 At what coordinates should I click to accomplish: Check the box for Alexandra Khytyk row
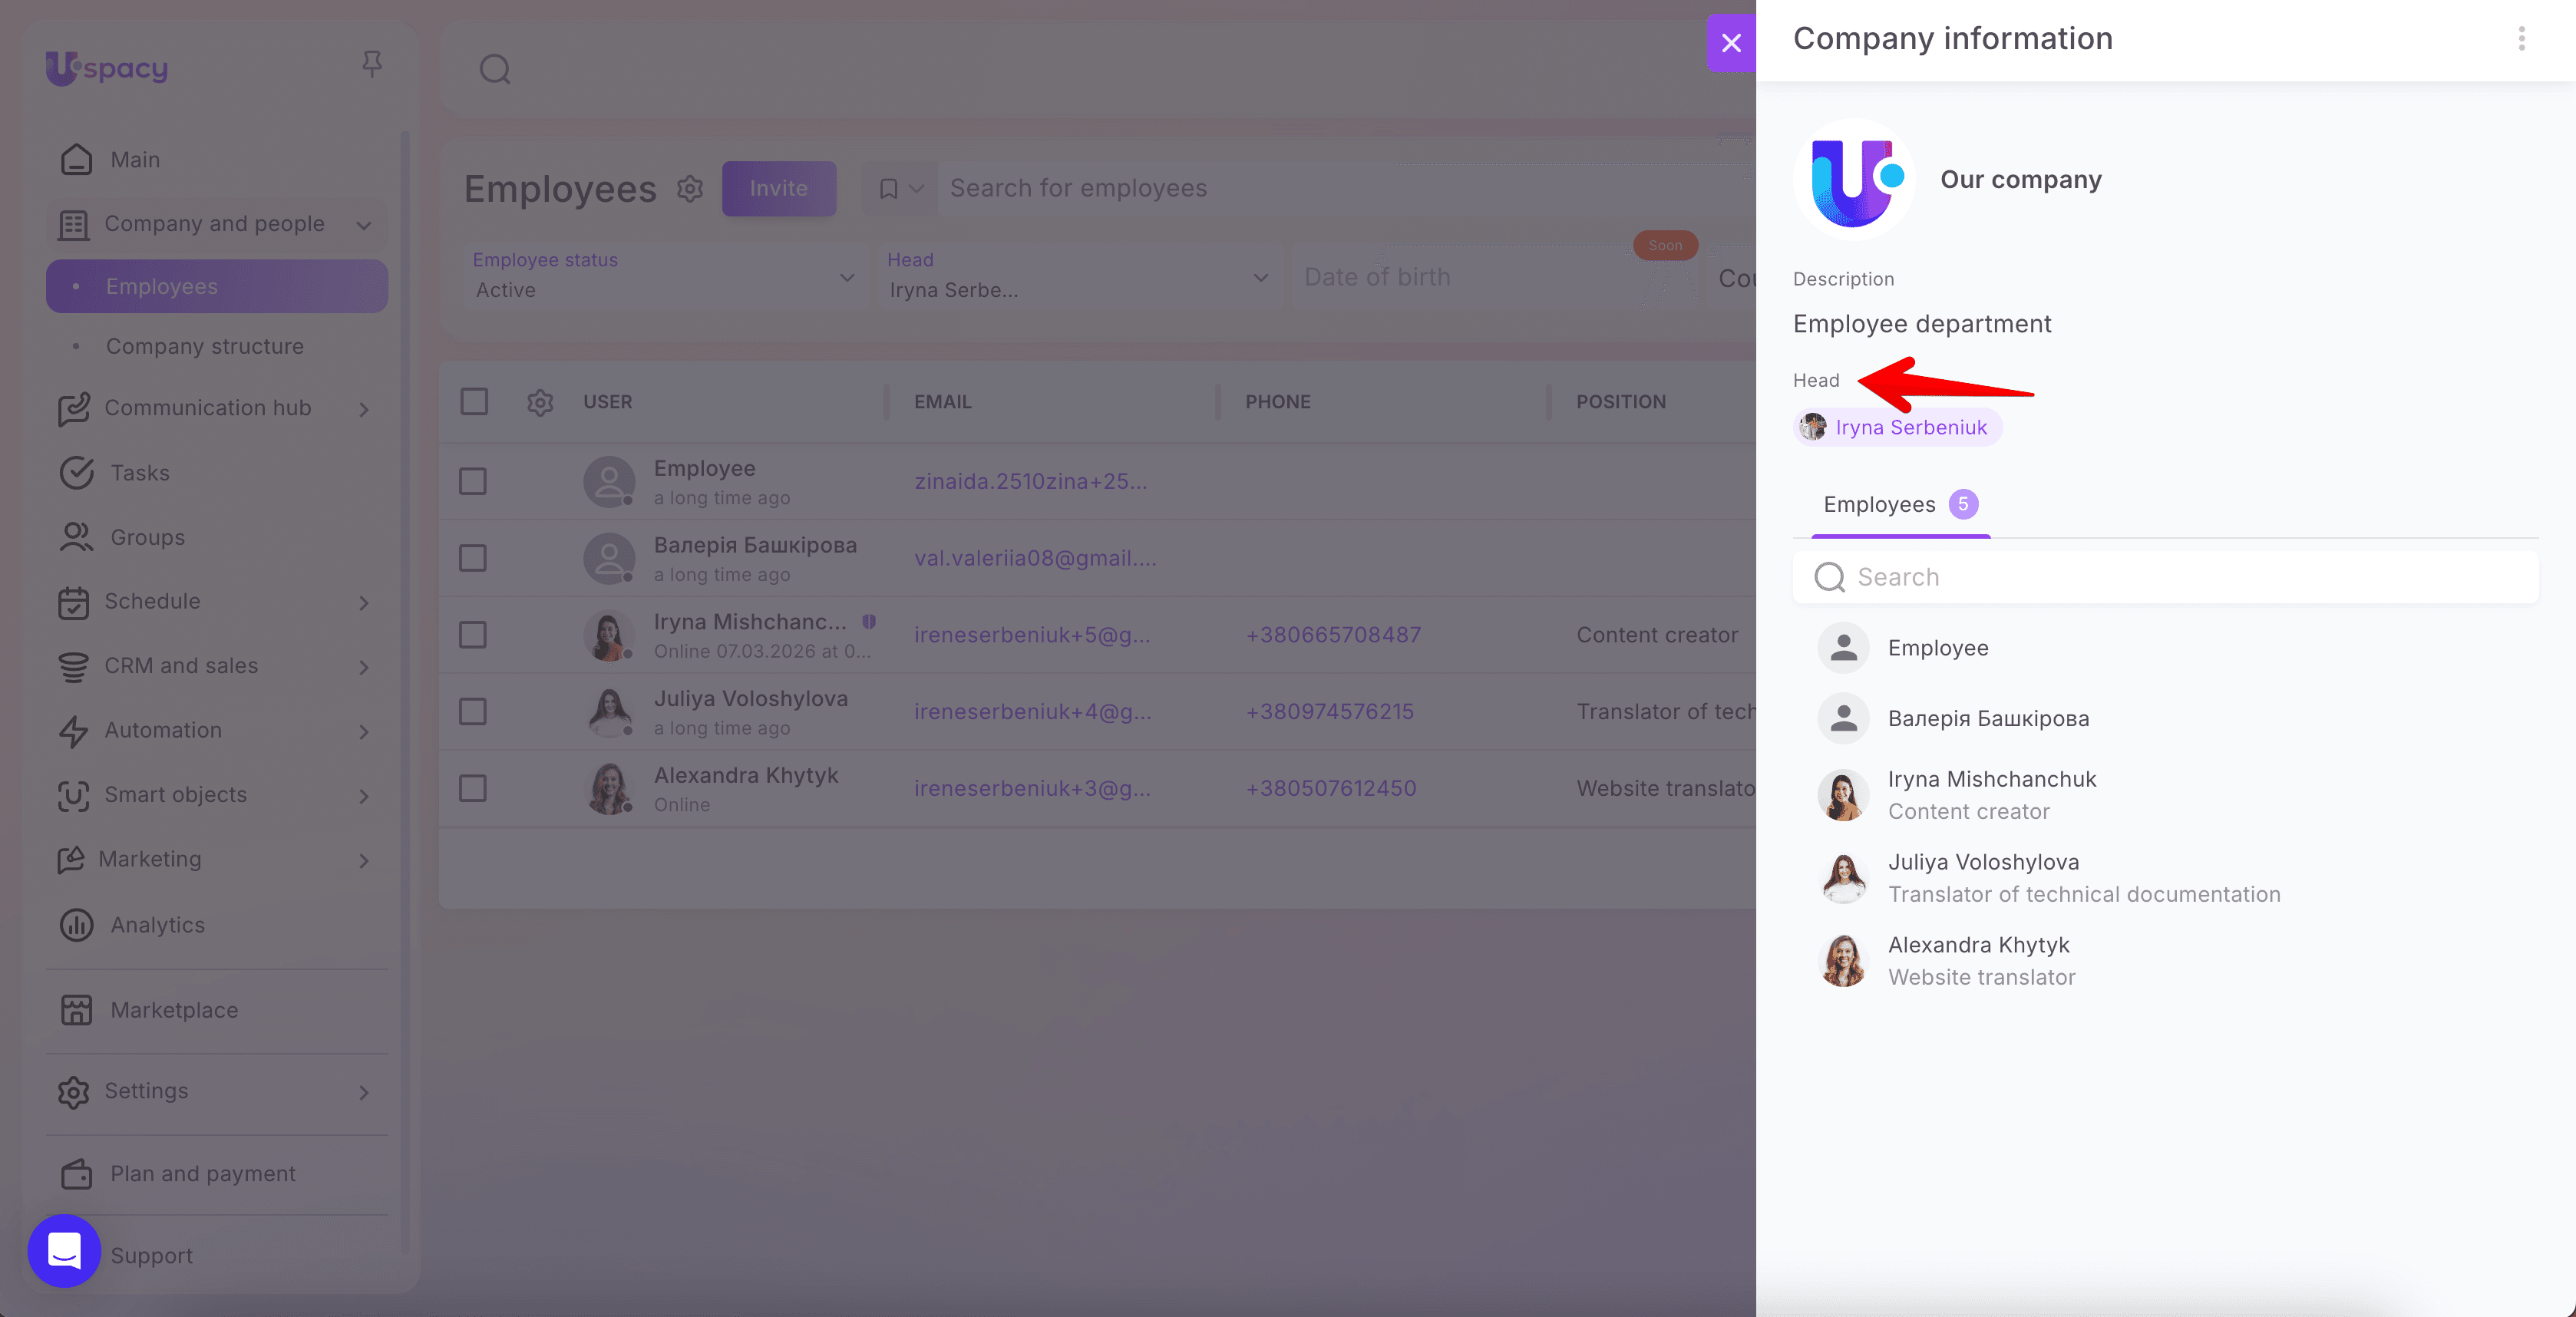click(473, 789)
